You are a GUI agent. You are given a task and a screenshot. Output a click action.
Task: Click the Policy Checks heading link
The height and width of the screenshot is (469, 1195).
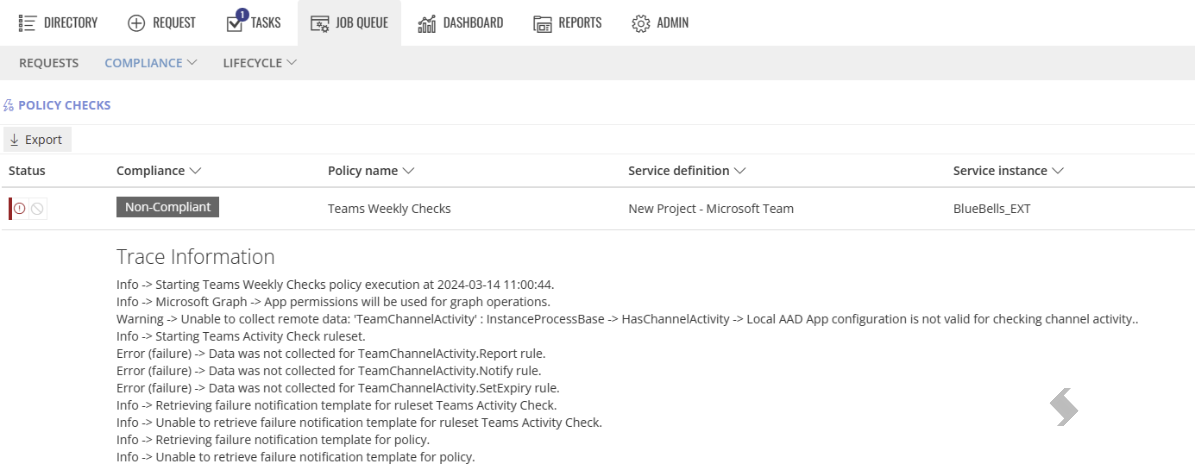point(65,105)
